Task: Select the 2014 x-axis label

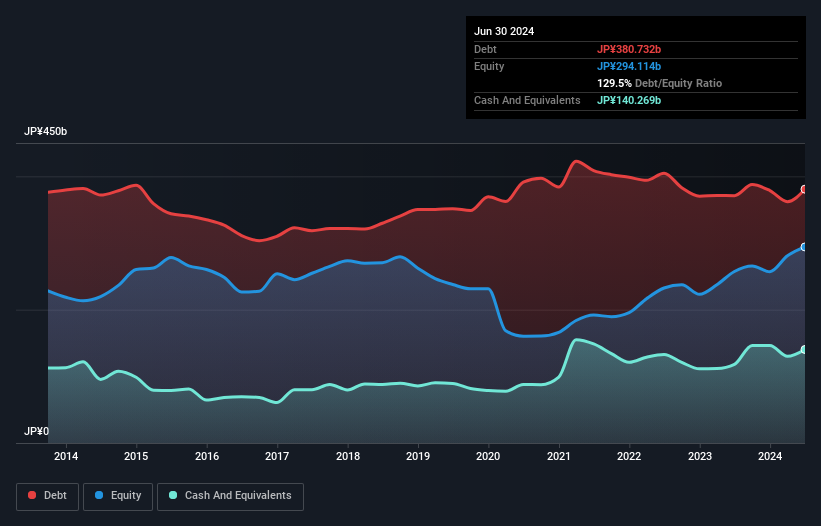Action: click(x=66, y=456)
